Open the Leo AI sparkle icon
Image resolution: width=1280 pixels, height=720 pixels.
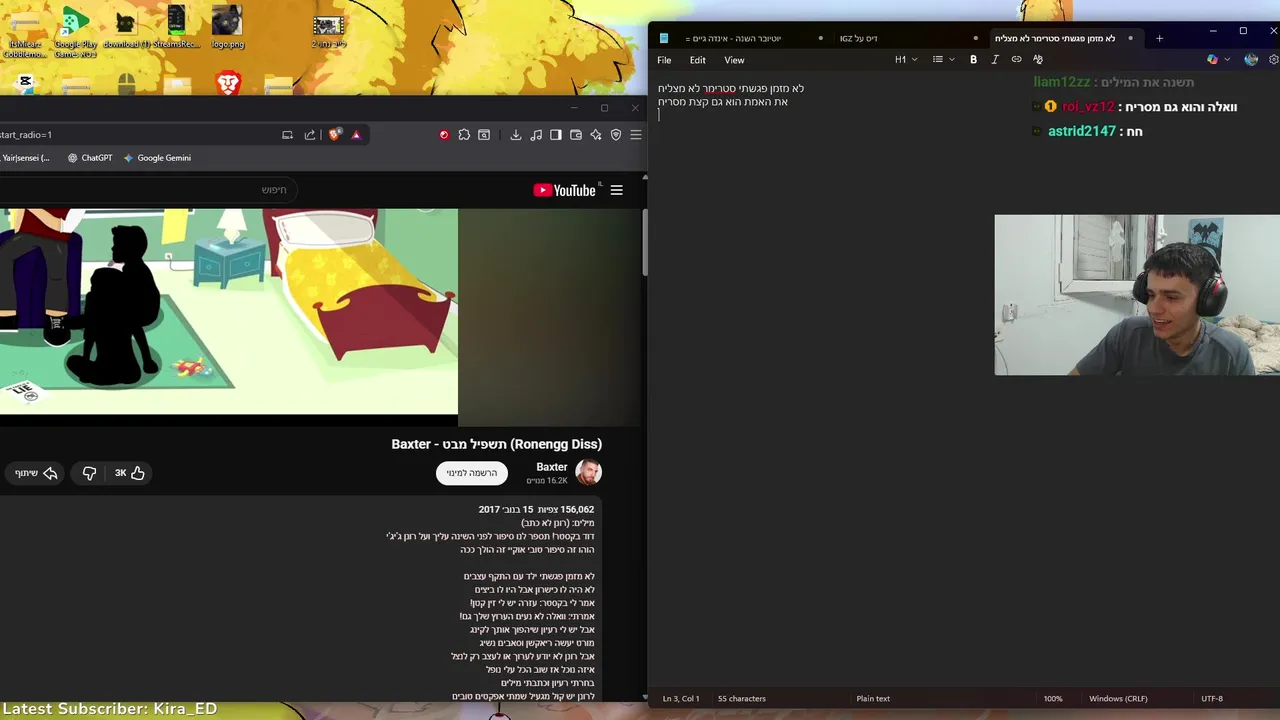pyautogui.click(x=596, y=135)
